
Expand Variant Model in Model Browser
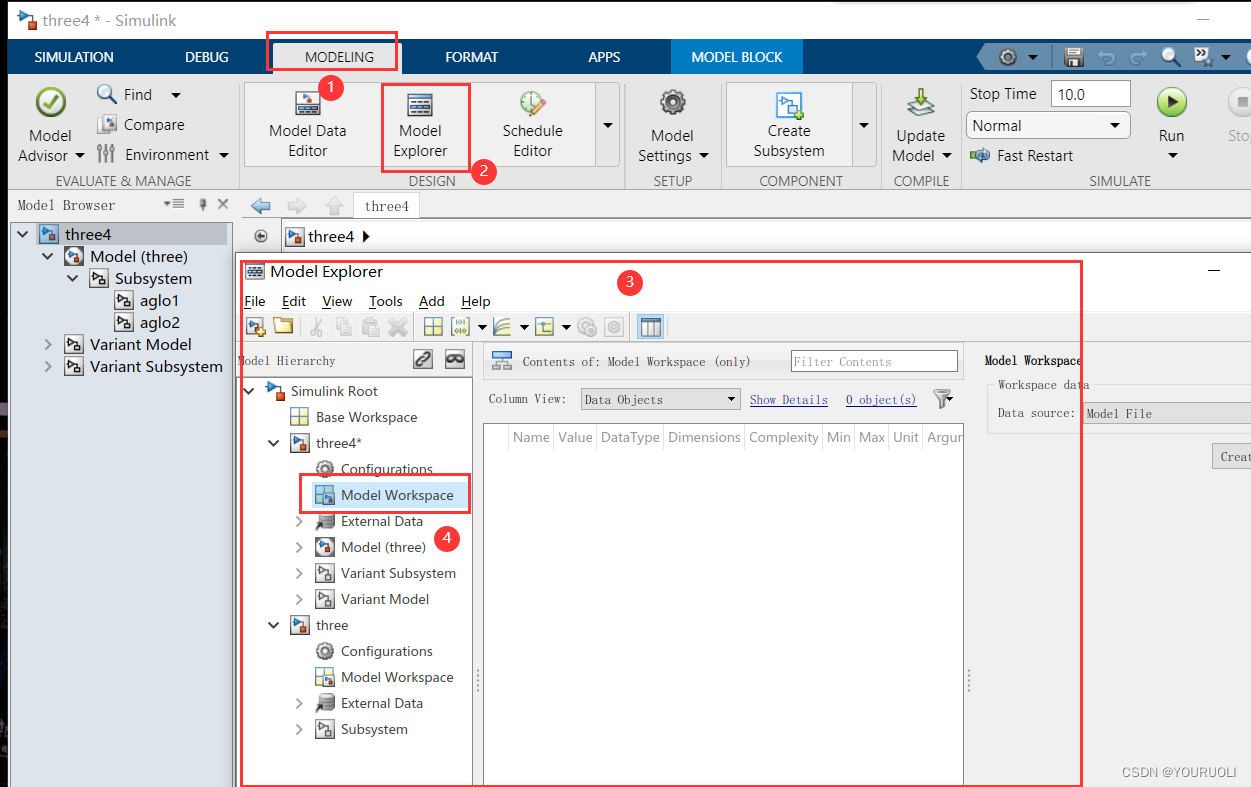[48, 344]
